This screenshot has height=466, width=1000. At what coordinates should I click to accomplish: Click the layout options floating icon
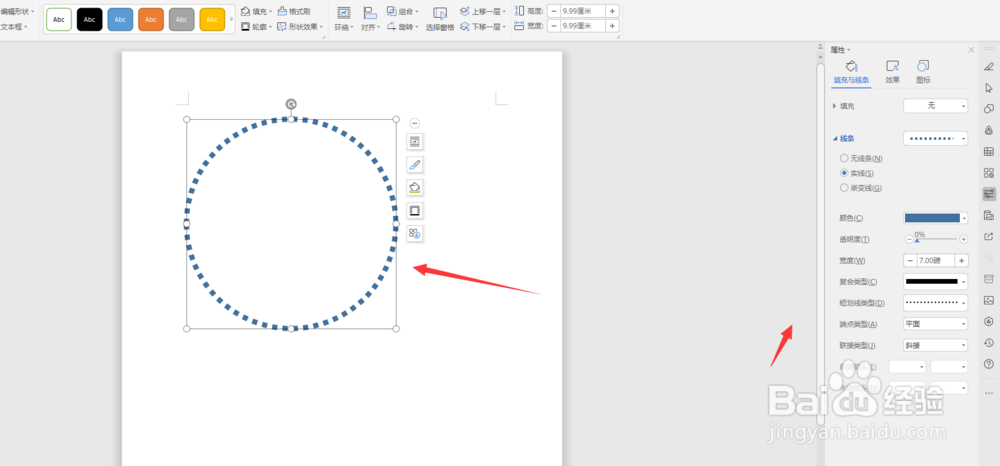point(415,141)
